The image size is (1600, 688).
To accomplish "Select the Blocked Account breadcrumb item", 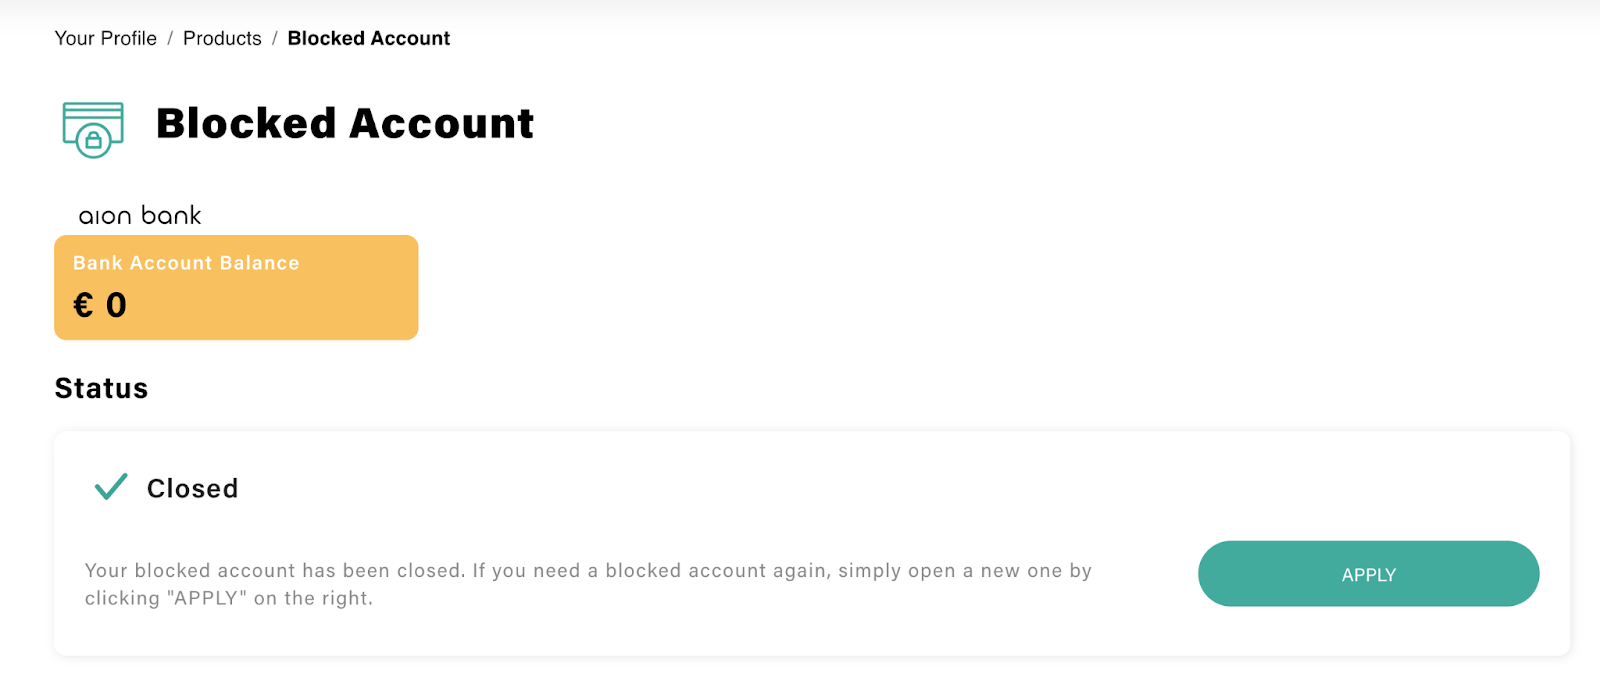I will (x=368, y=38).
